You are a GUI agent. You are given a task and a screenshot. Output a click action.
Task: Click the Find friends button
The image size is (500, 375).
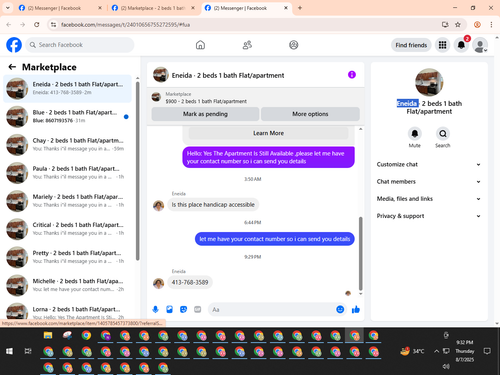(411, 45)
